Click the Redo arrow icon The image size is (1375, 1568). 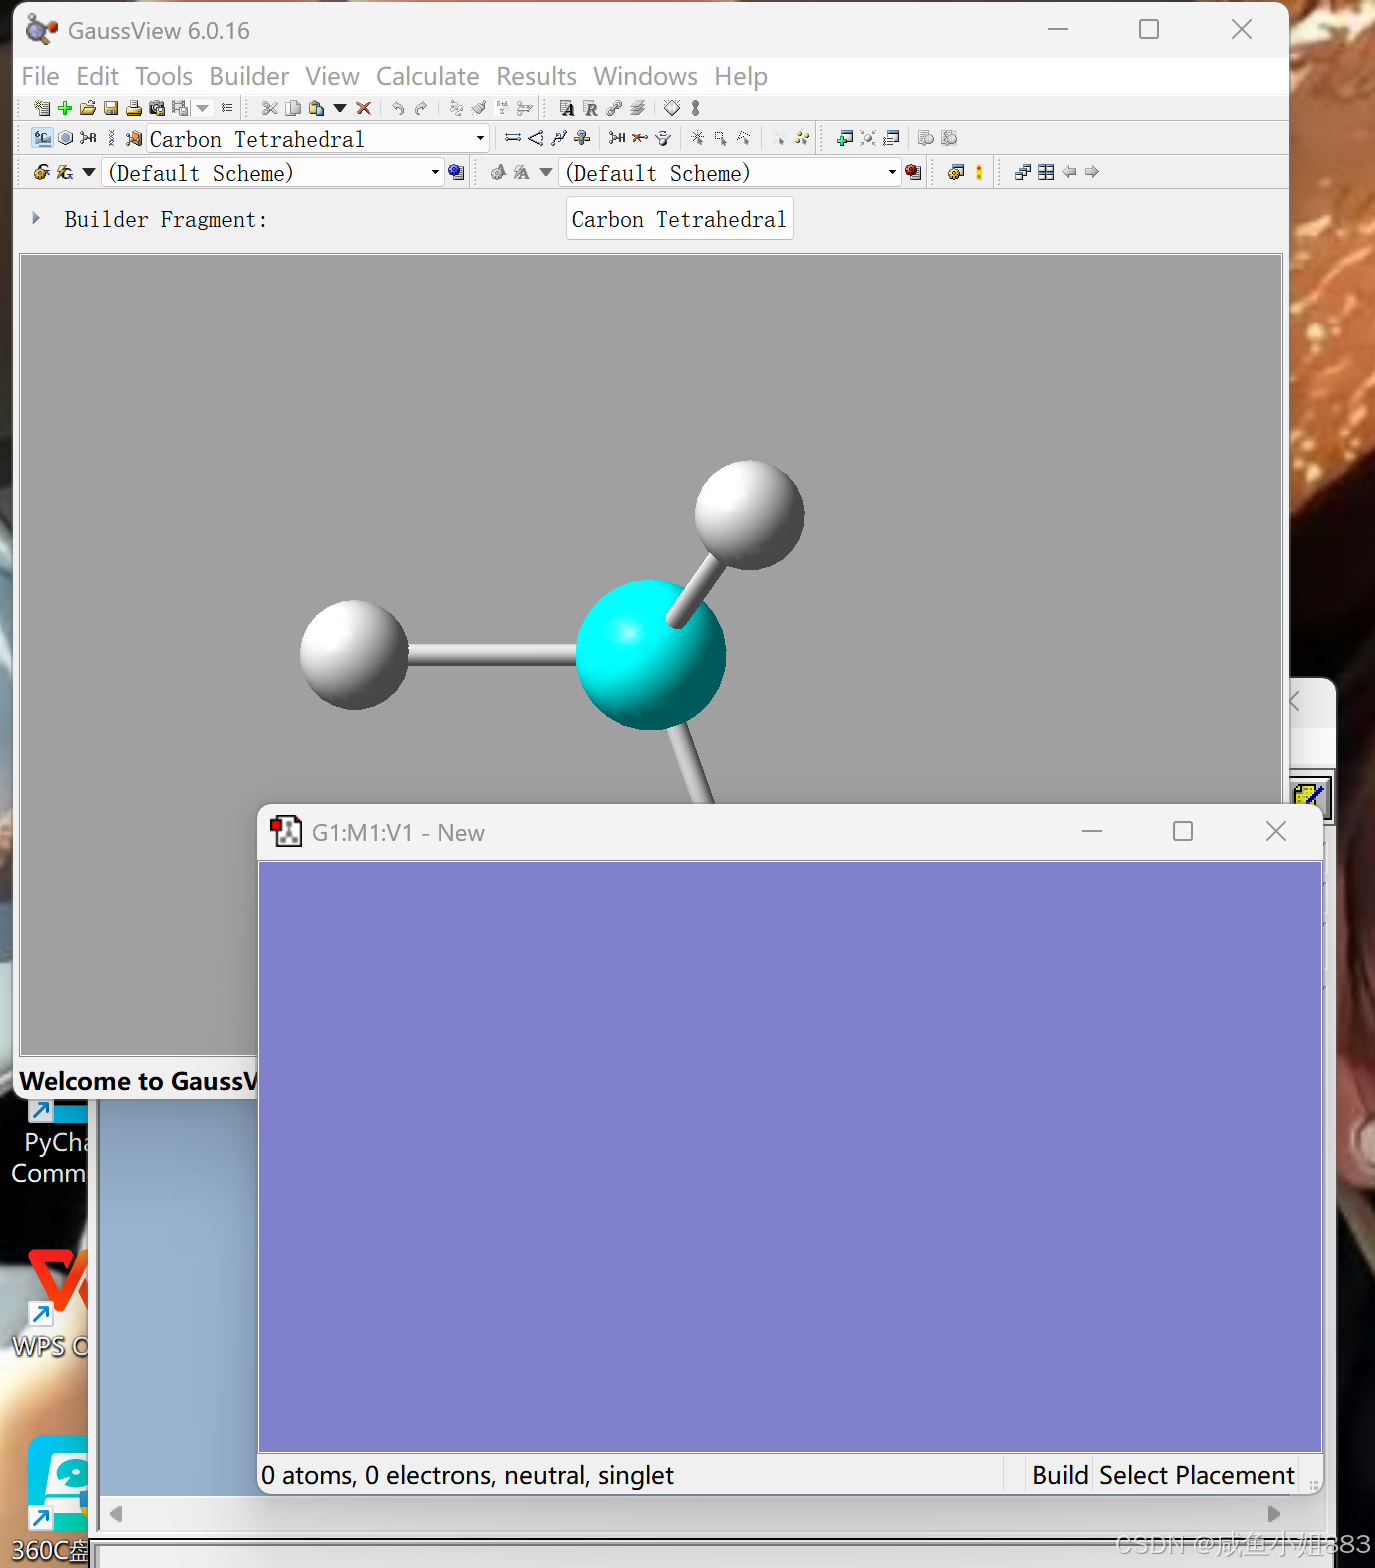(x=421, y=108)
